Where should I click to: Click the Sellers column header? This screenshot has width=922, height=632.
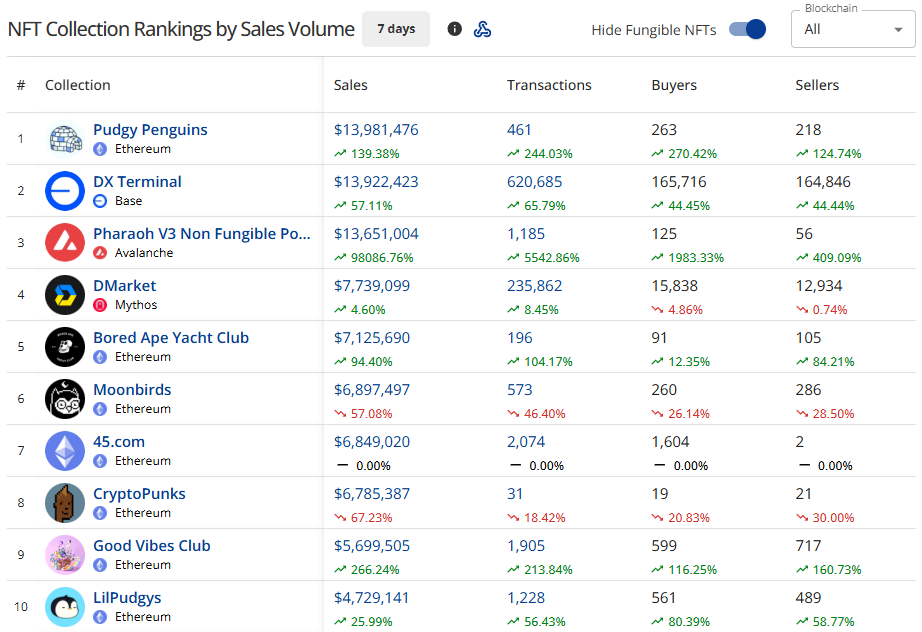(817, 85)
